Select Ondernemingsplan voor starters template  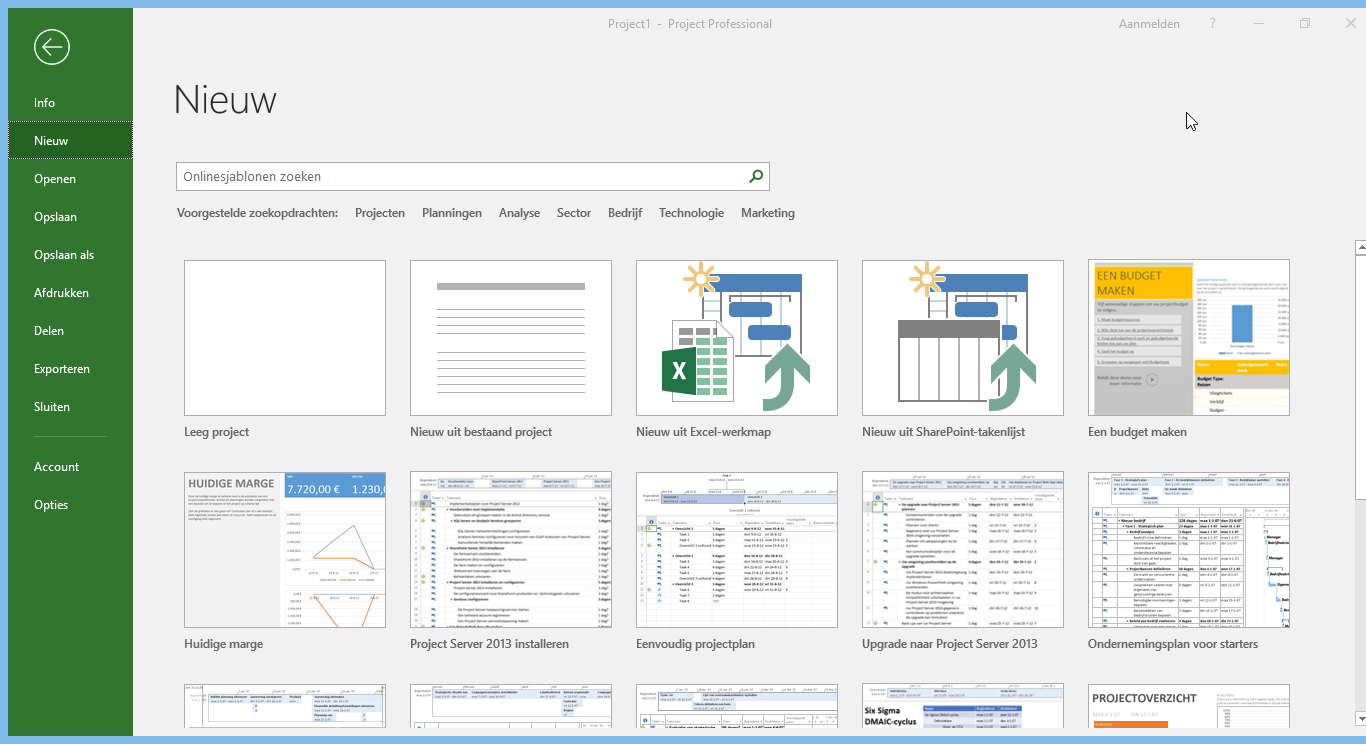(1189, 550)
